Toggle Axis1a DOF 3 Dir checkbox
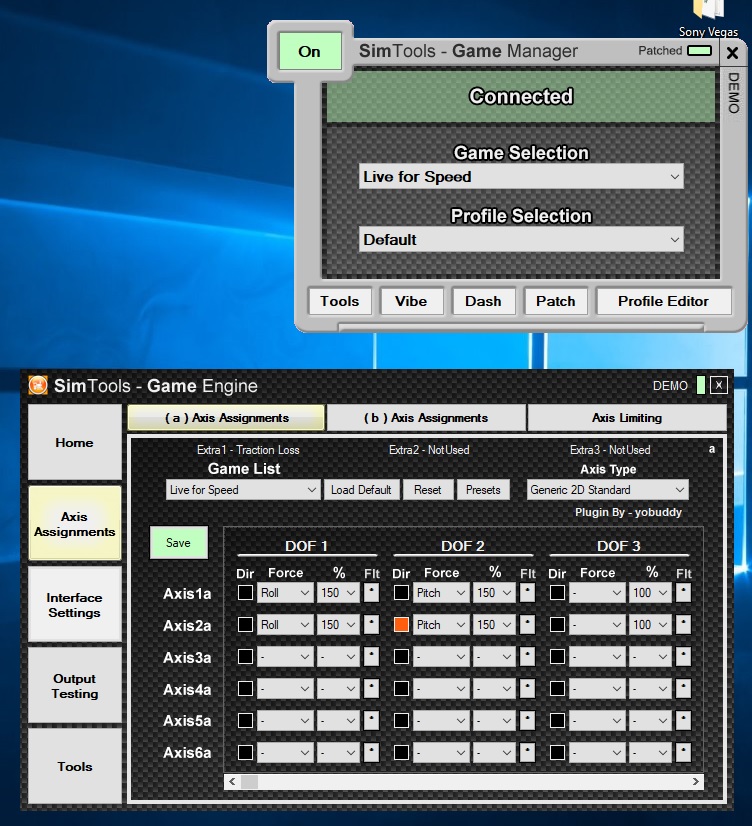The image size is (752, 826). coord(557,593)
